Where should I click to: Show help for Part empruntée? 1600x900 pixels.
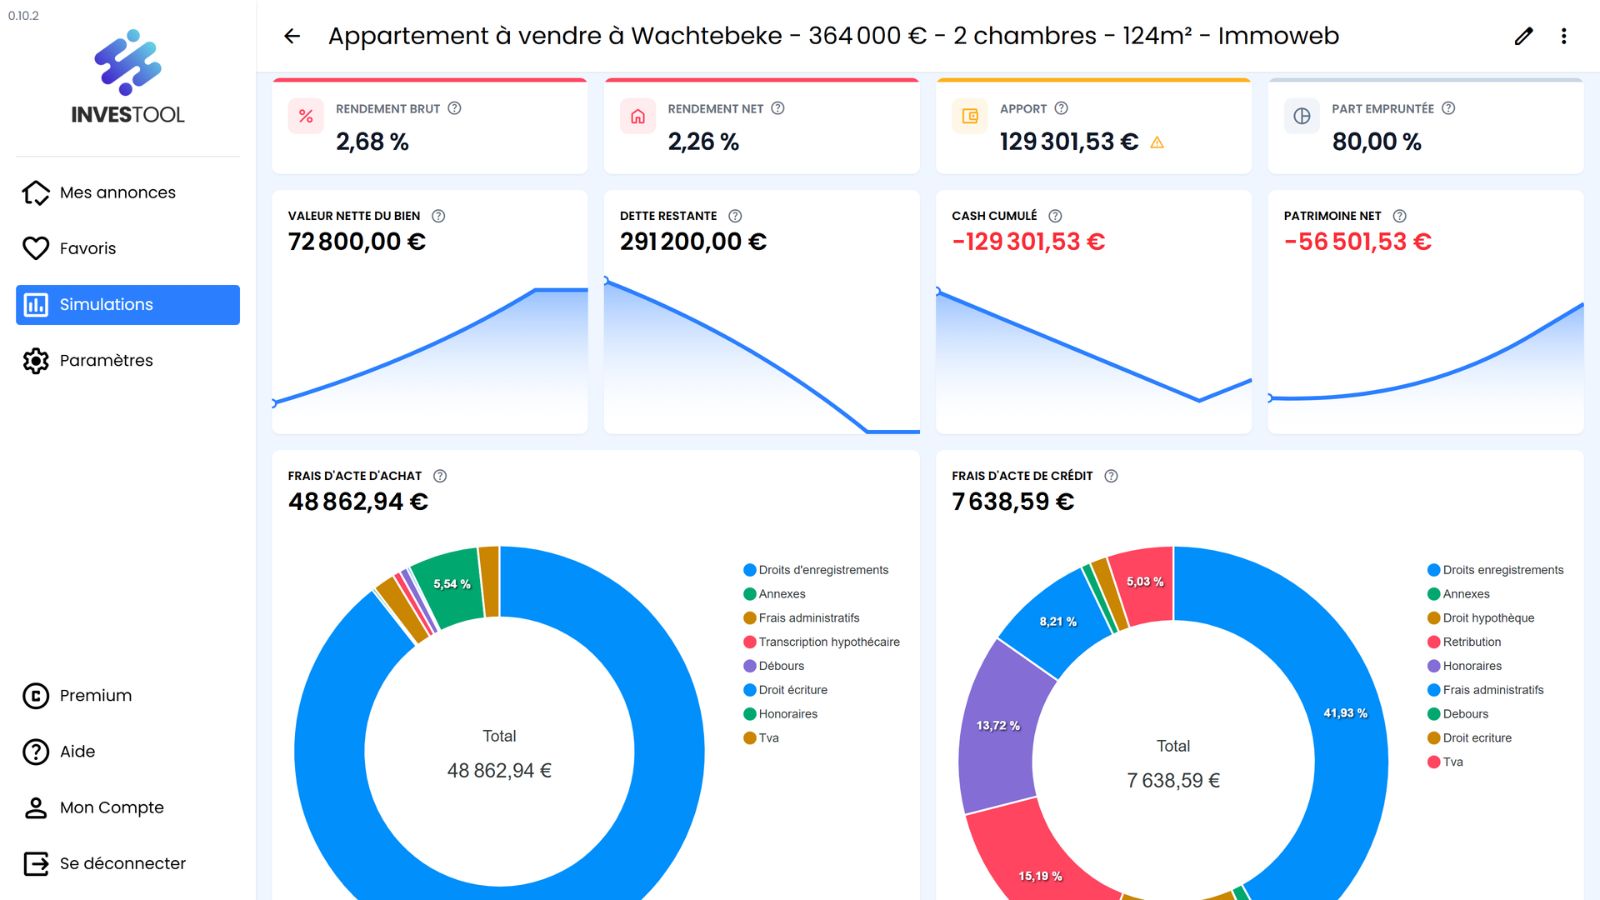[x=1448, y=108]
